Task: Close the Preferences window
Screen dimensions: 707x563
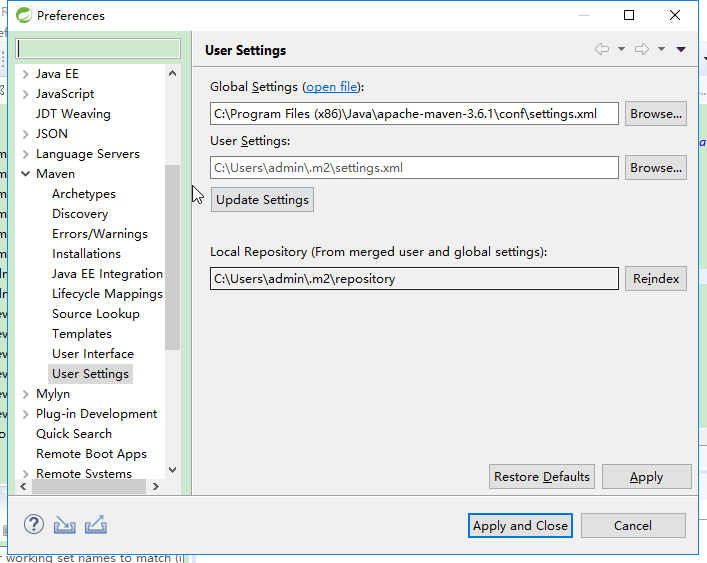Action: click(675, 15)
